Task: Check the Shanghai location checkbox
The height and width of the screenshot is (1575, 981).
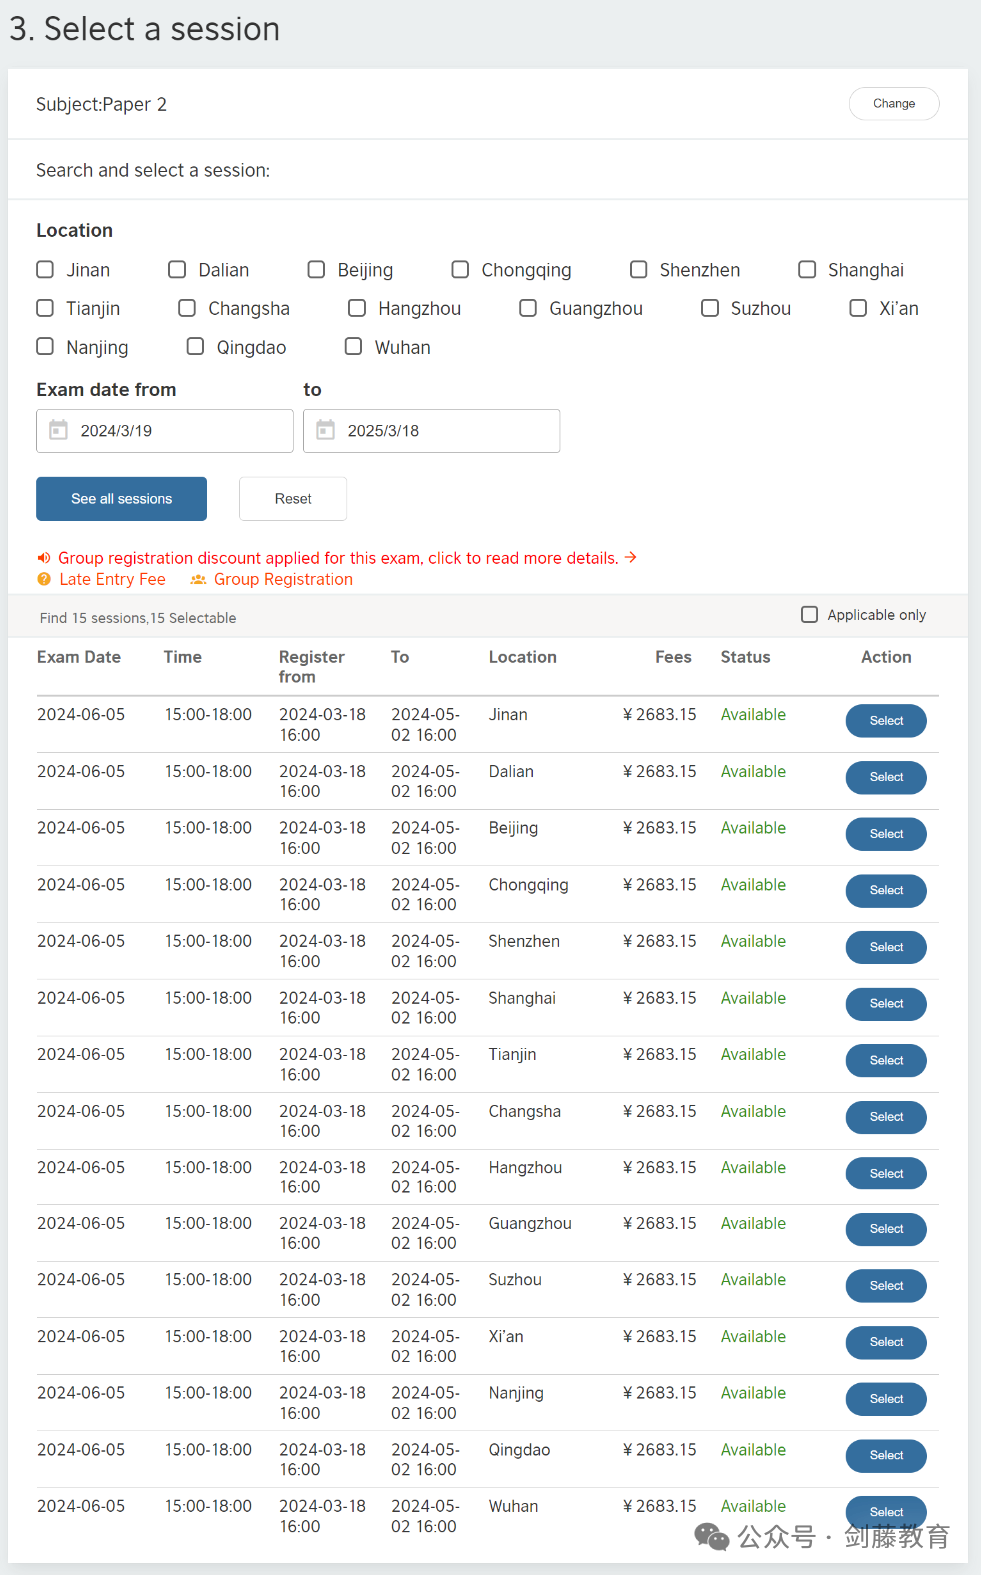Action: coord(807,269)
